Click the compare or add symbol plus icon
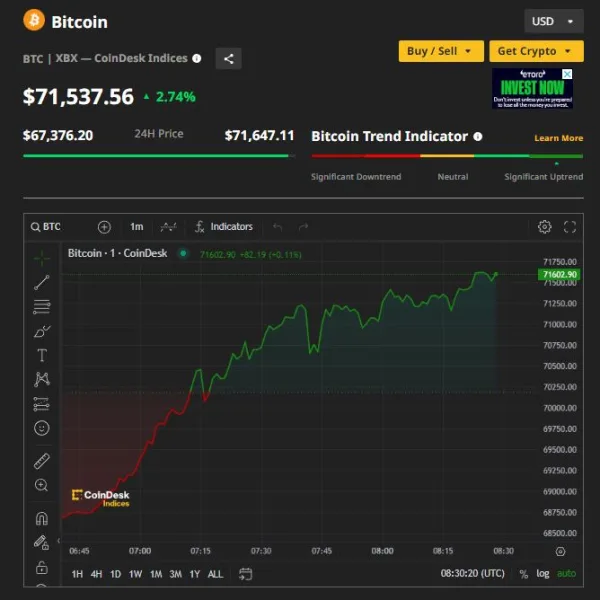This screenshot has width=600, height=600. (x=104, y=227)
